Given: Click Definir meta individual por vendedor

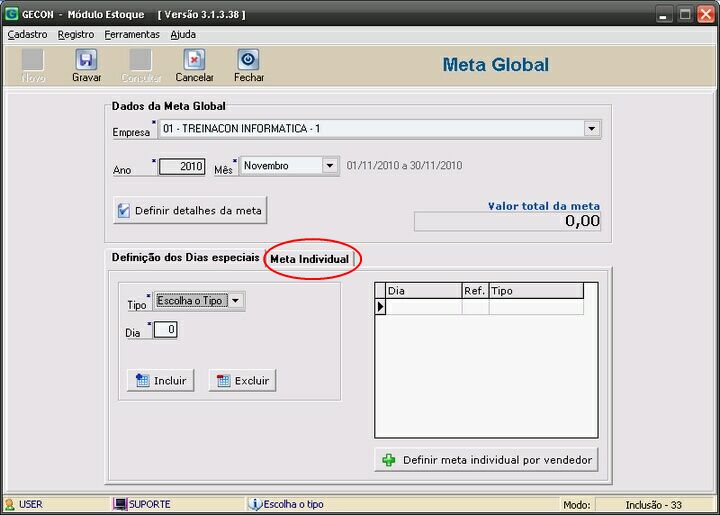Looking at the screenshot, I should (x=487, y=460).
